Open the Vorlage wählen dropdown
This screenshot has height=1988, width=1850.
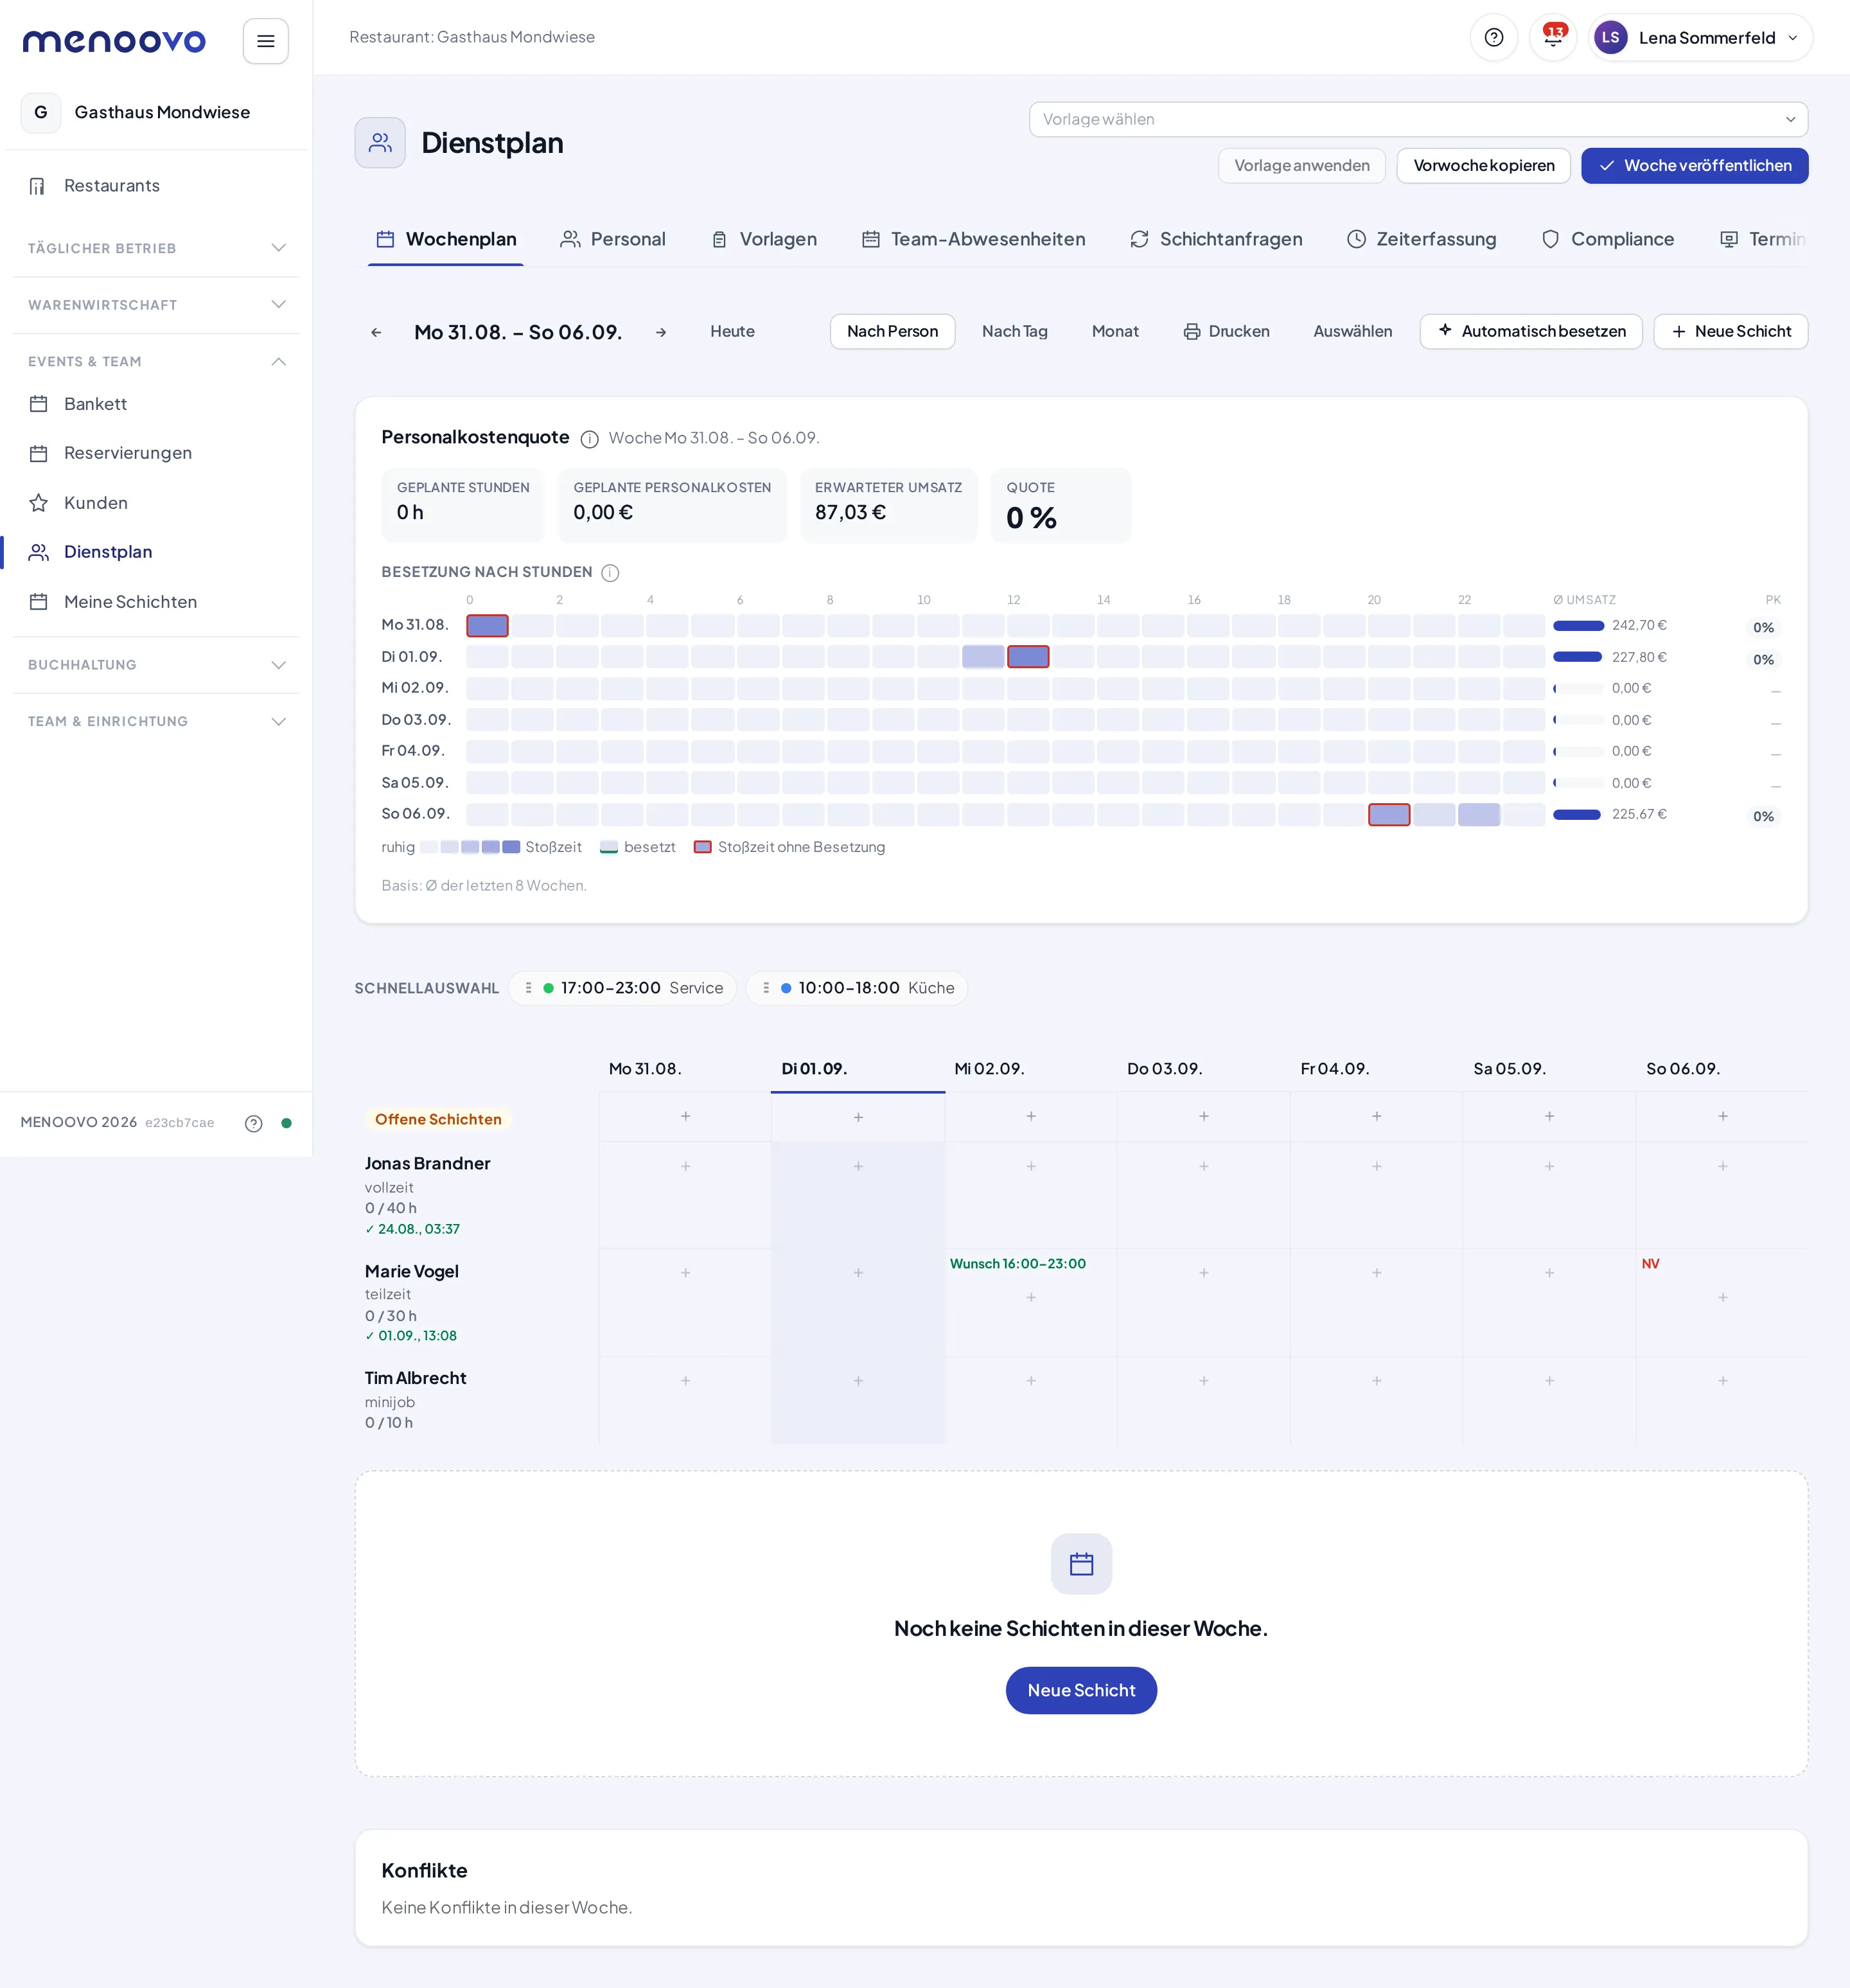click(x=1418, y=119)
